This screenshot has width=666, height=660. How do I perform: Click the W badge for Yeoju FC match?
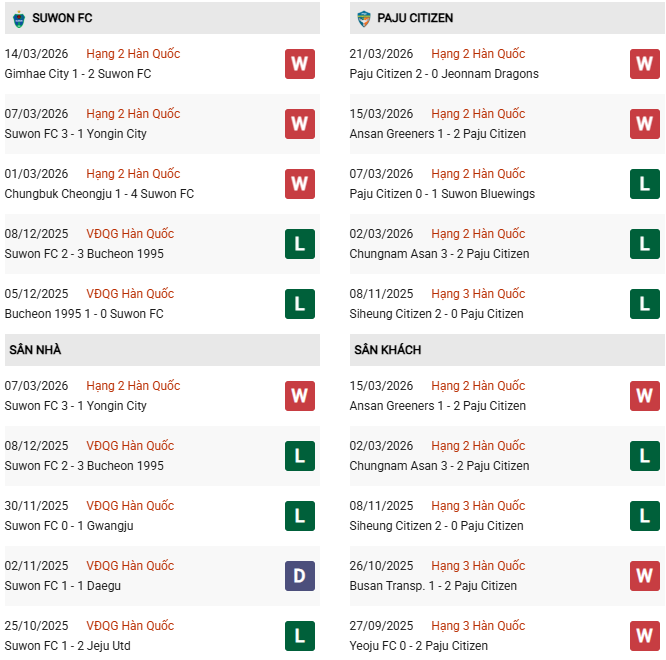tap(645, 636)
